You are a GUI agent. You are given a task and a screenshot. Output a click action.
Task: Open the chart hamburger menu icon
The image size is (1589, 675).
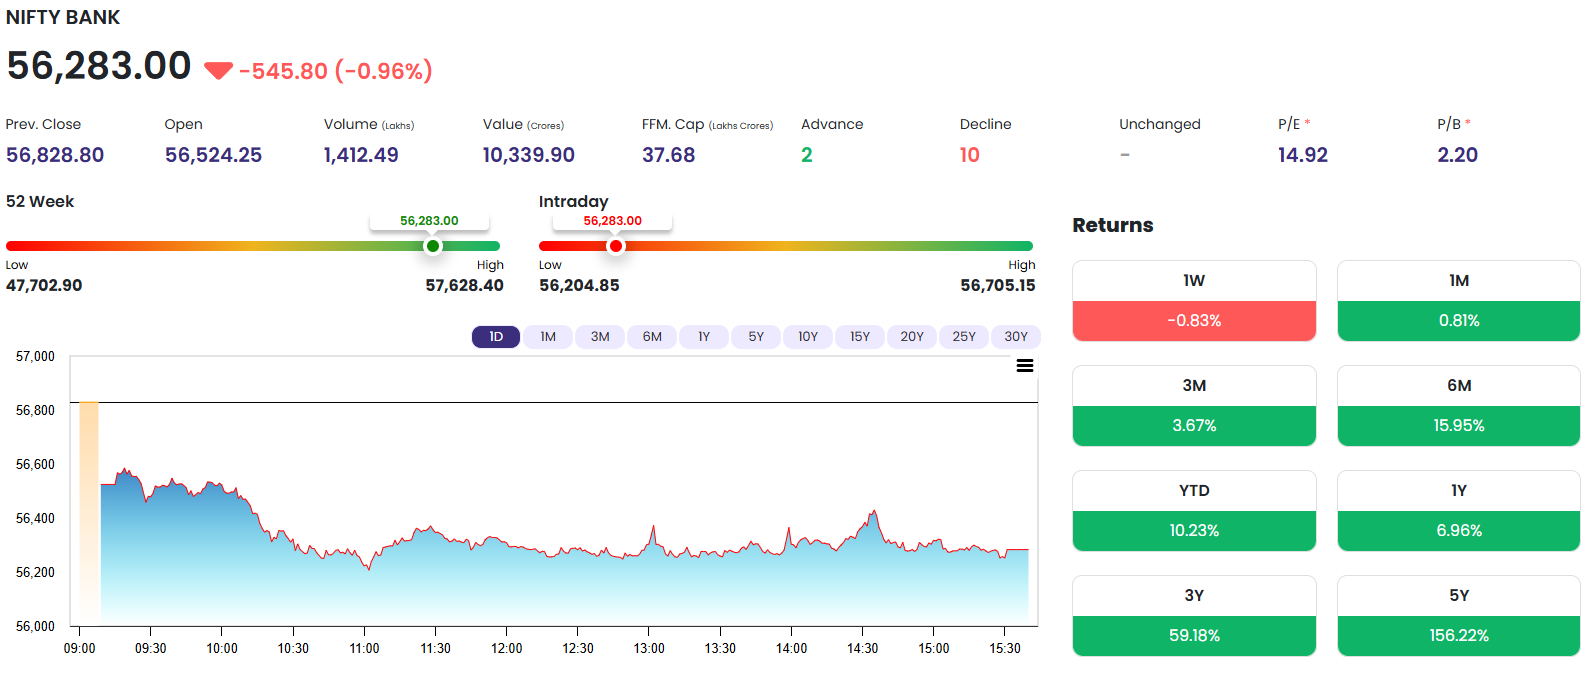tap(1025, 366)
